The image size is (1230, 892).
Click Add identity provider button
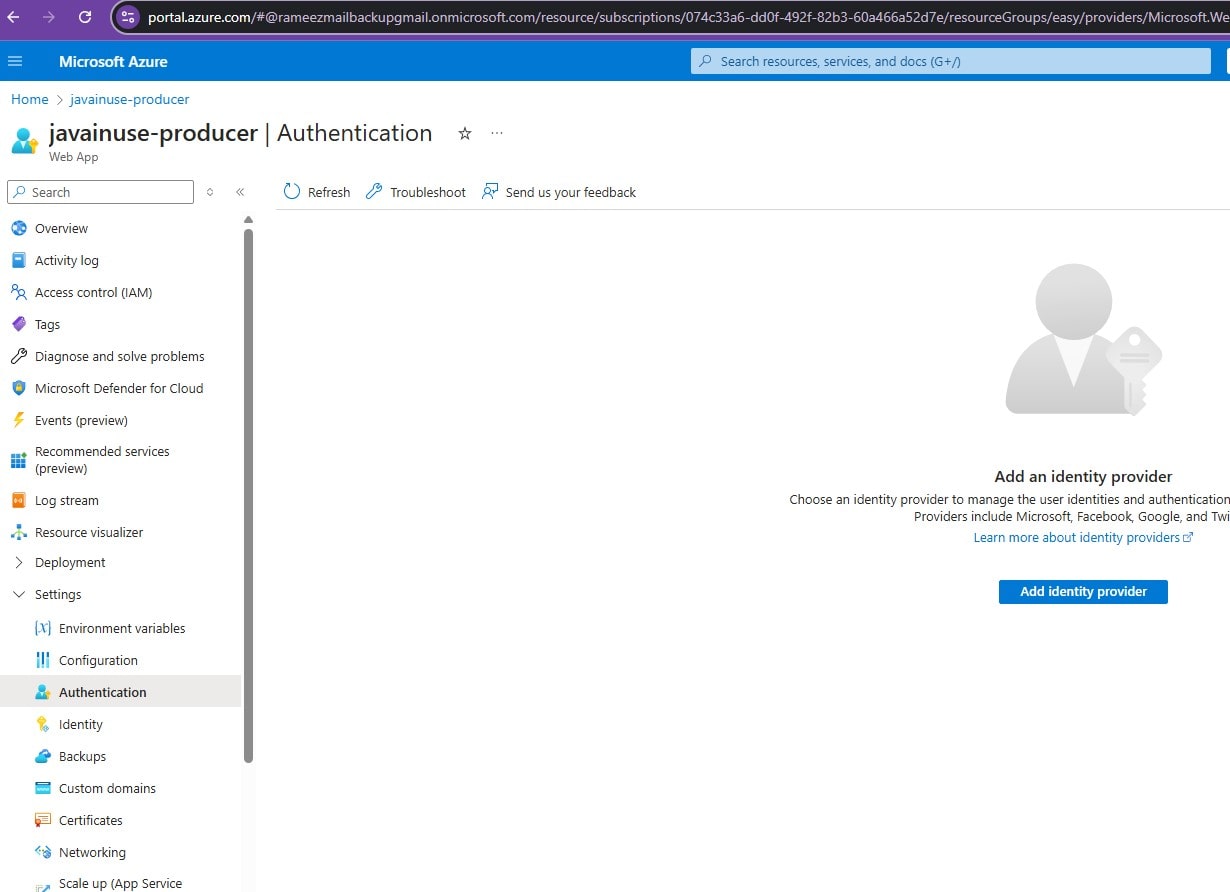coord(1083,591)
